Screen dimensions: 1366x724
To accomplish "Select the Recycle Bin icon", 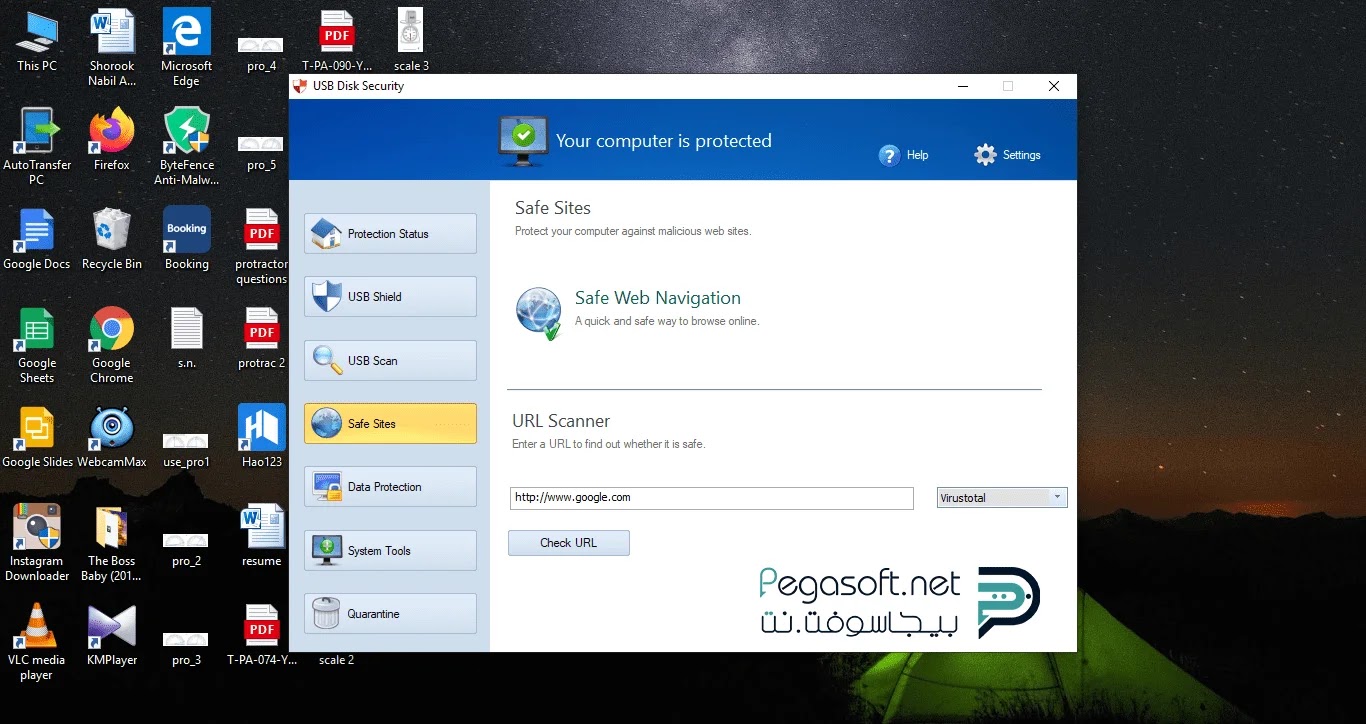I will coord(112,239).
